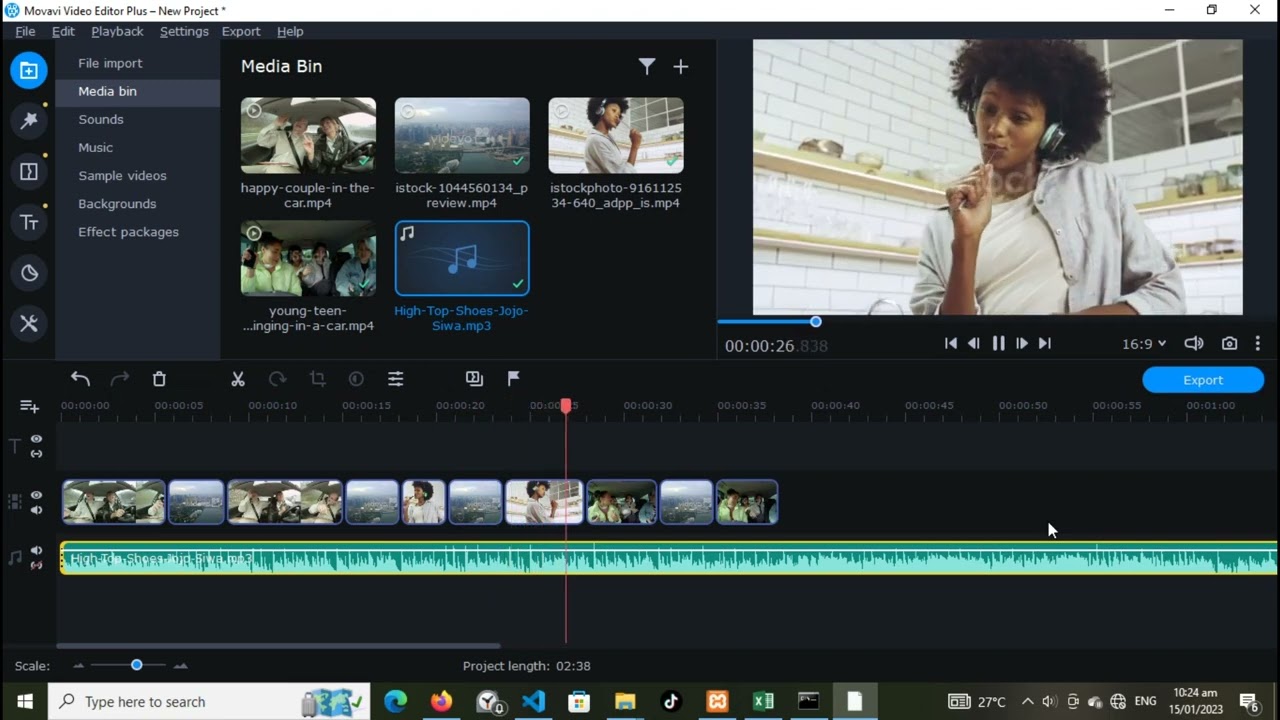Select istock-1044560134 preview.mp4 thumbnail
The height and width of the screenshot is (720, 1280).
462,135
